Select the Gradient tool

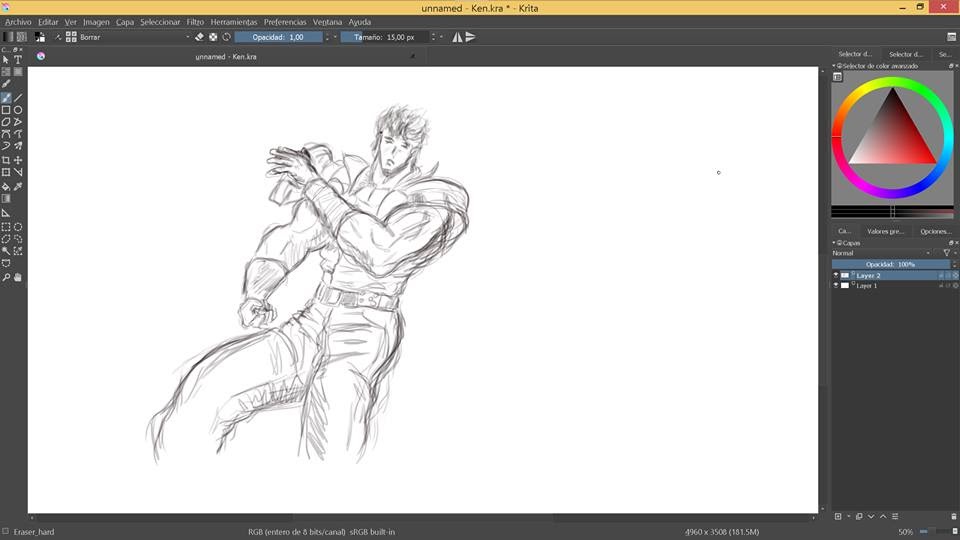pyautogui.click(x=6, y=199)
